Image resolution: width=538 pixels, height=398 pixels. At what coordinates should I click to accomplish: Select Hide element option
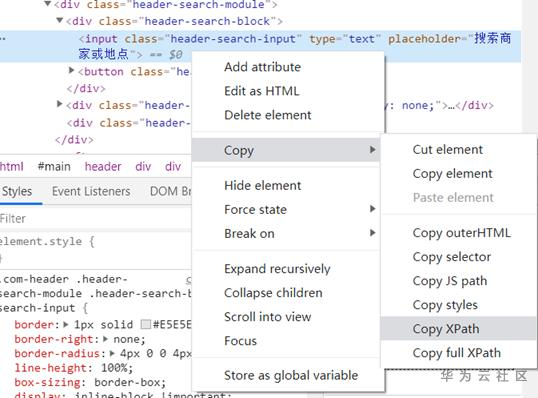(262, 186)
